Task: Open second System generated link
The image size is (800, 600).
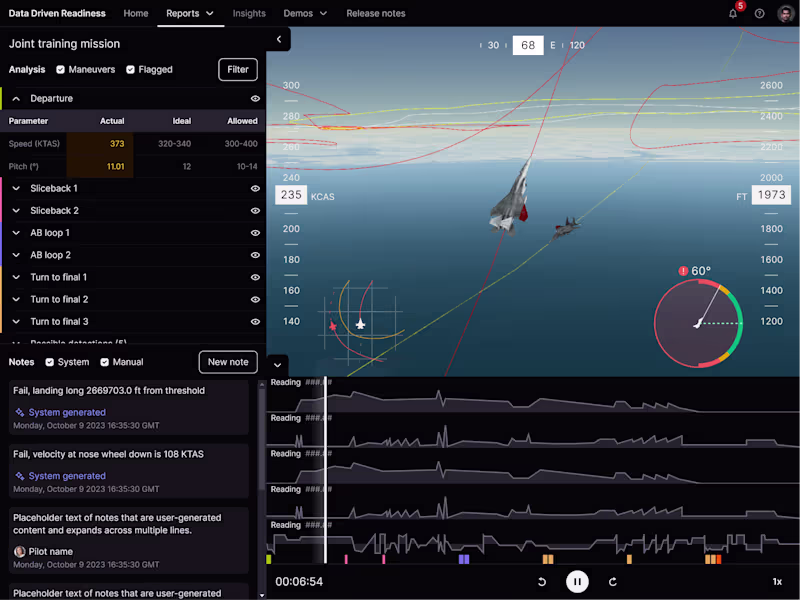Action: point(67,476)
